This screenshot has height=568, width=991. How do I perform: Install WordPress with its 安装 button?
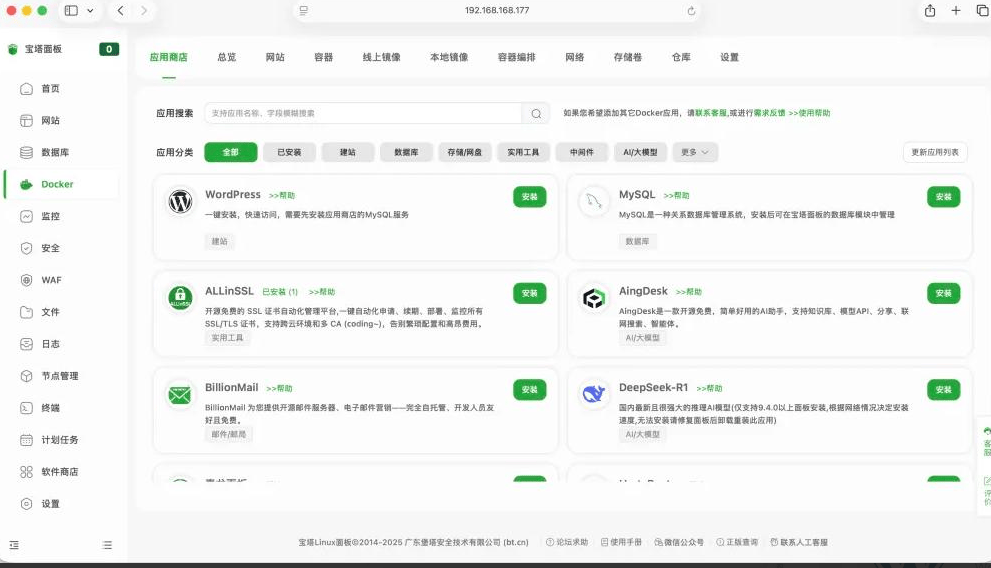click(x=530, y=197)
